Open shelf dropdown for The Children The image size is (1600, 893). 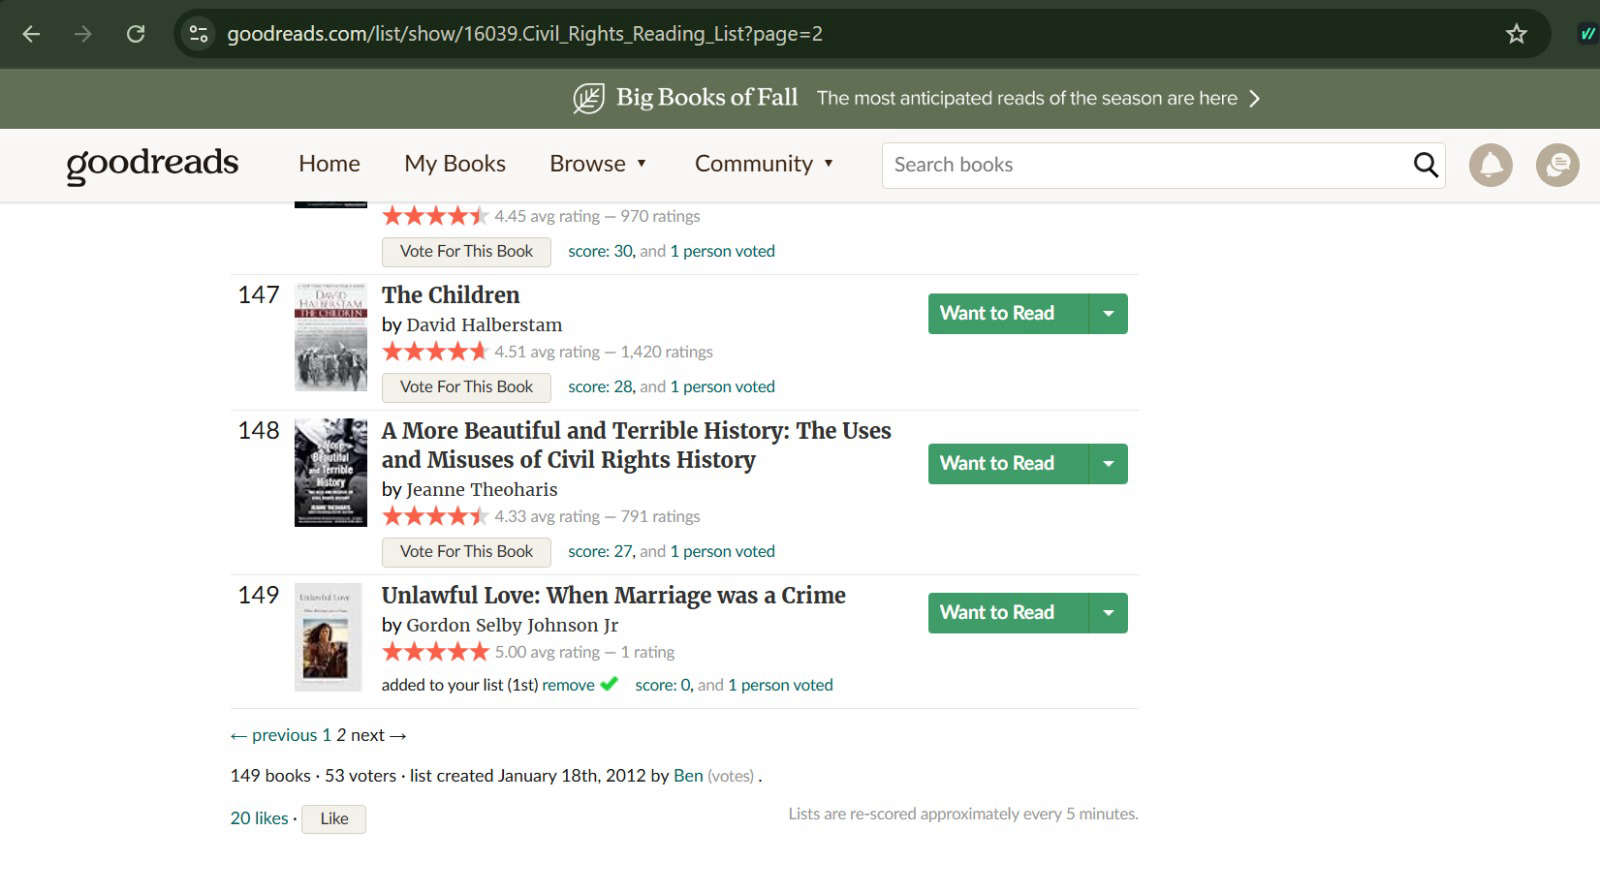point(1108,314)
